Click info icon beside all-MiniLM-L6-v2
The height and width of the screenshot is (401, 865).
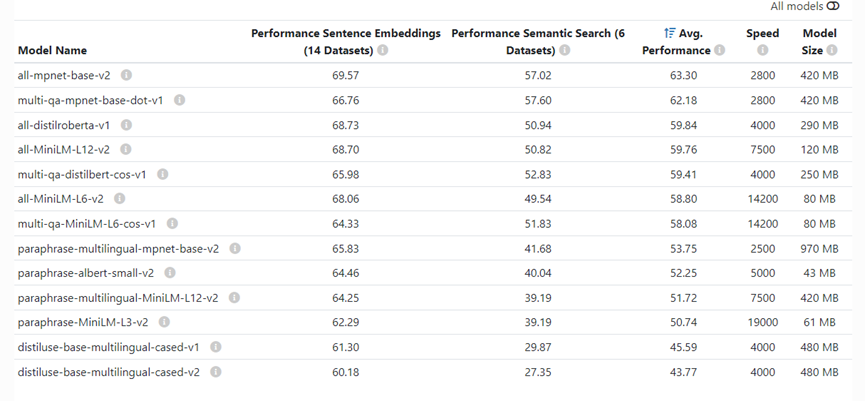pyautogui.click(x=119, y=199)
